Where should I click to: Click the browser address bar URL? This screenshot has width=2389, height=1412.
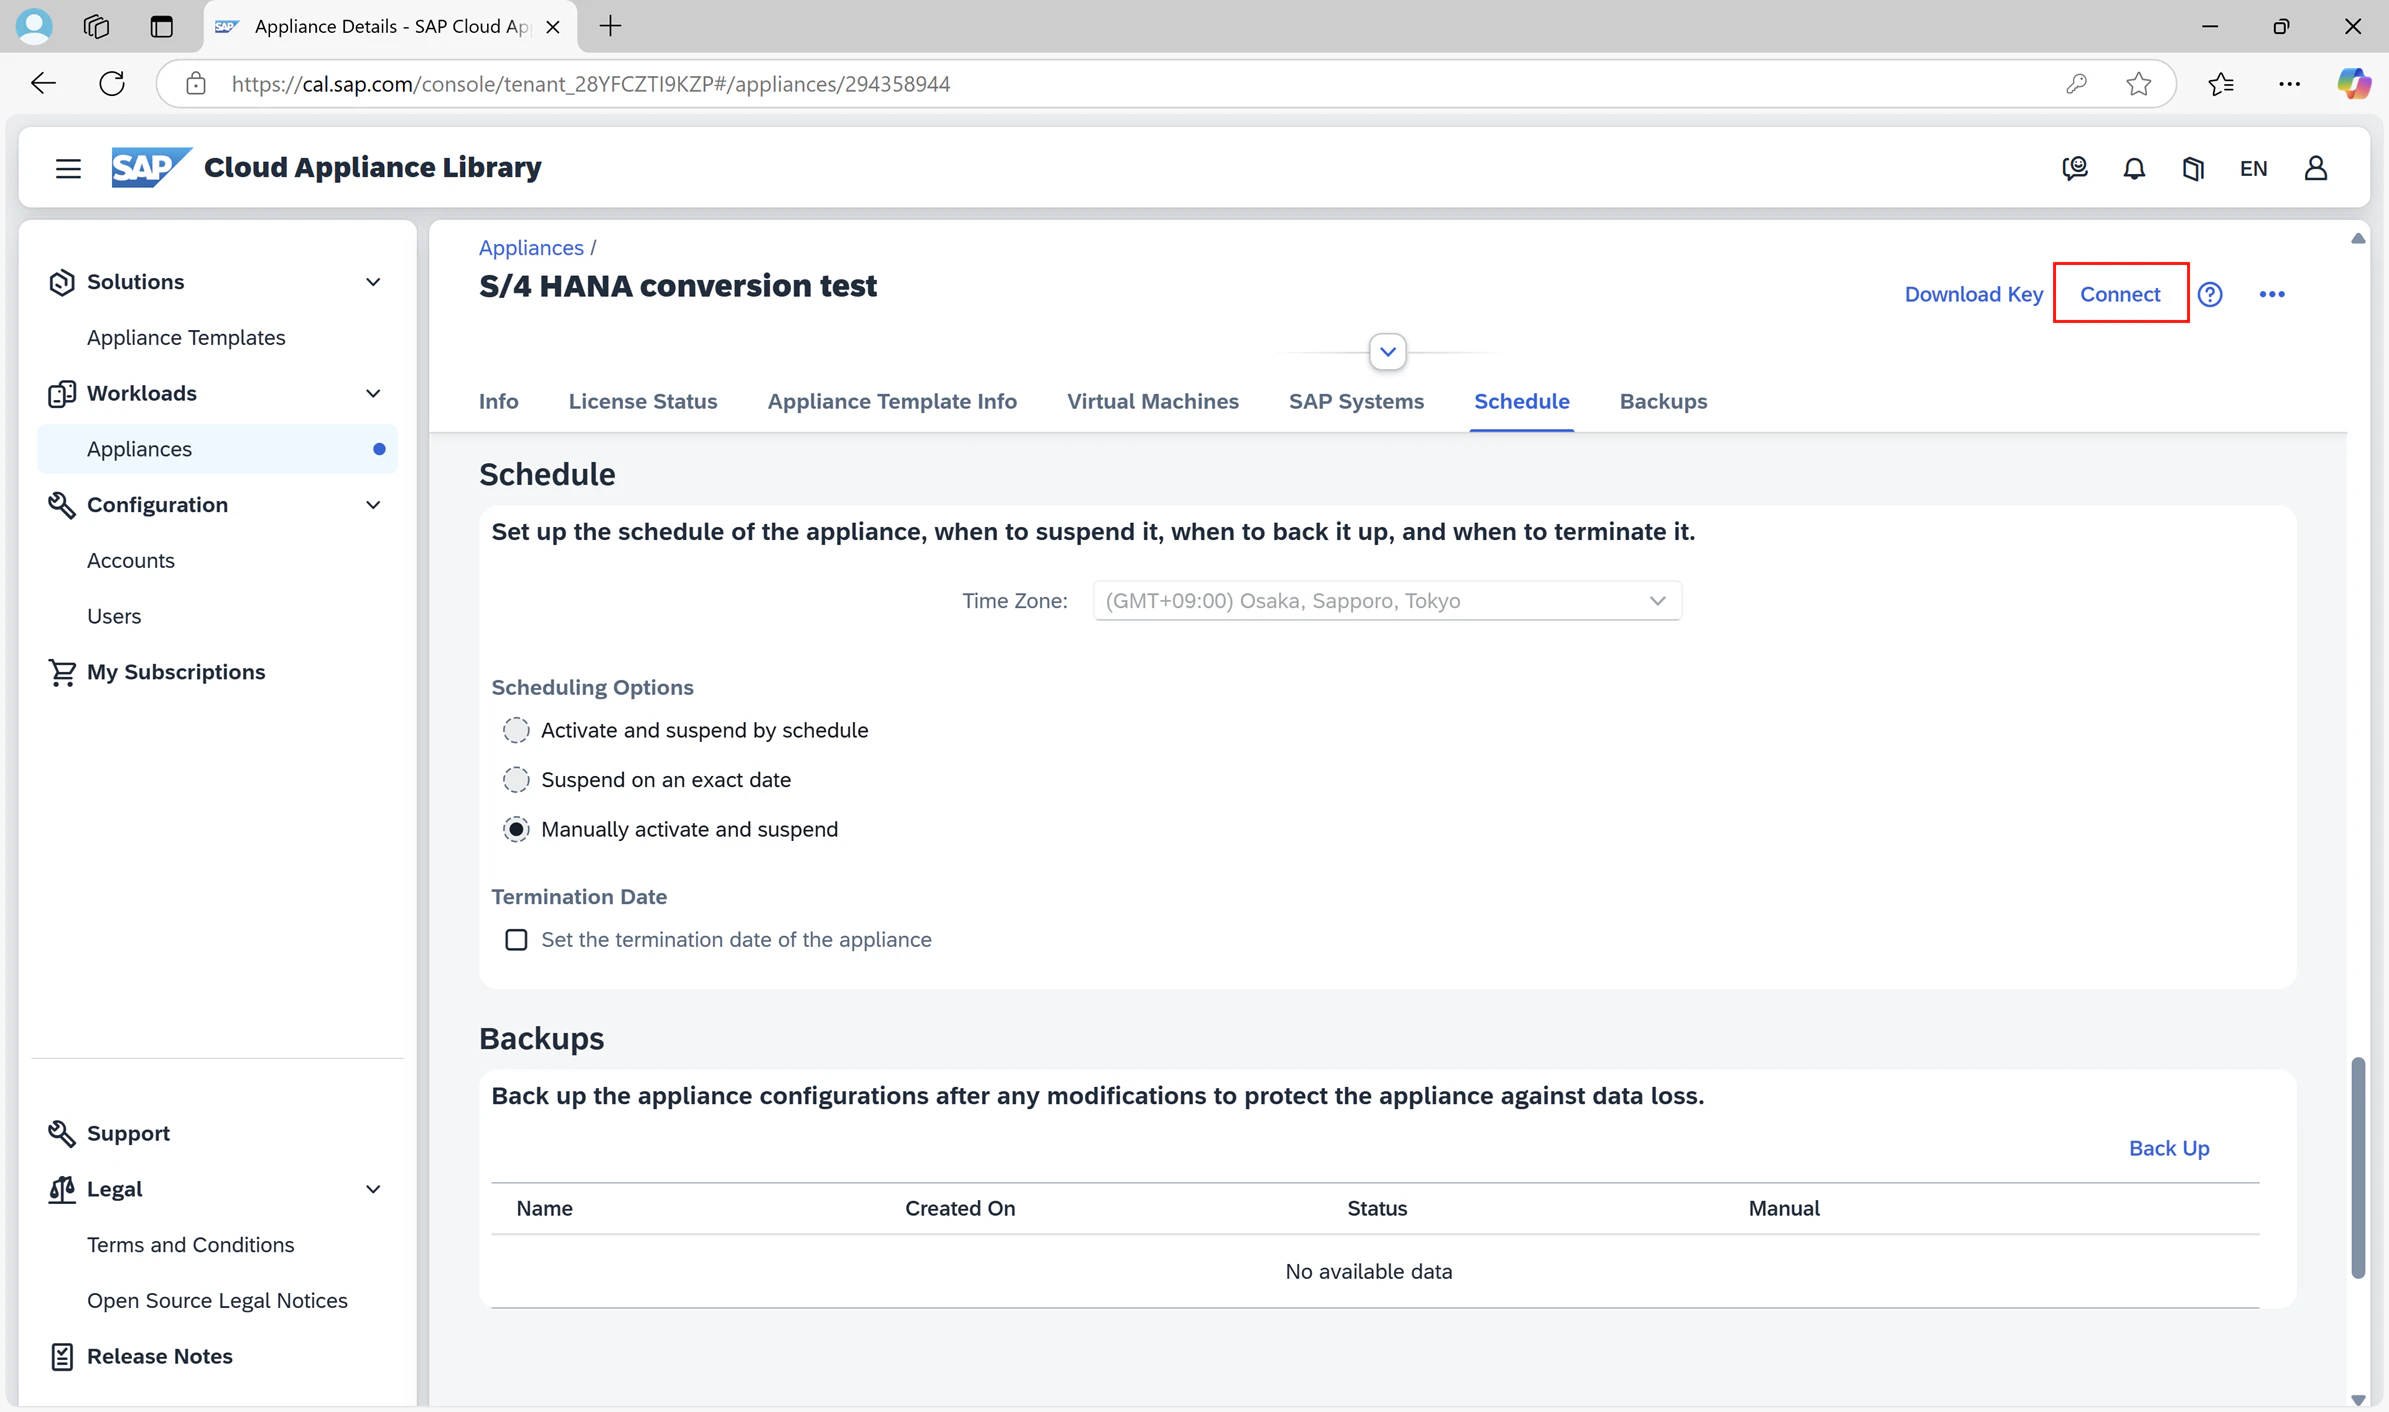coord(590,84)
